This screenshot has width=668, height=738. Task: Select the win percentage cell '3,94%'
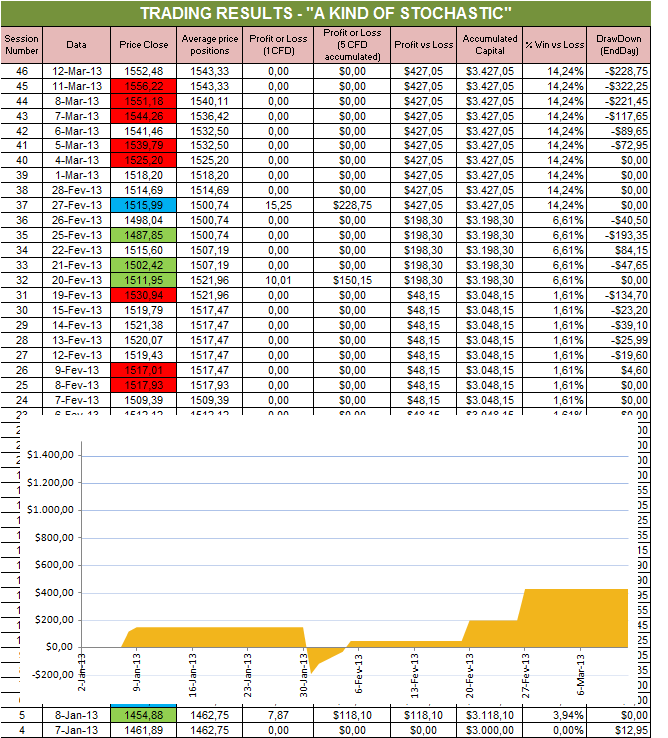pos(555,715)
